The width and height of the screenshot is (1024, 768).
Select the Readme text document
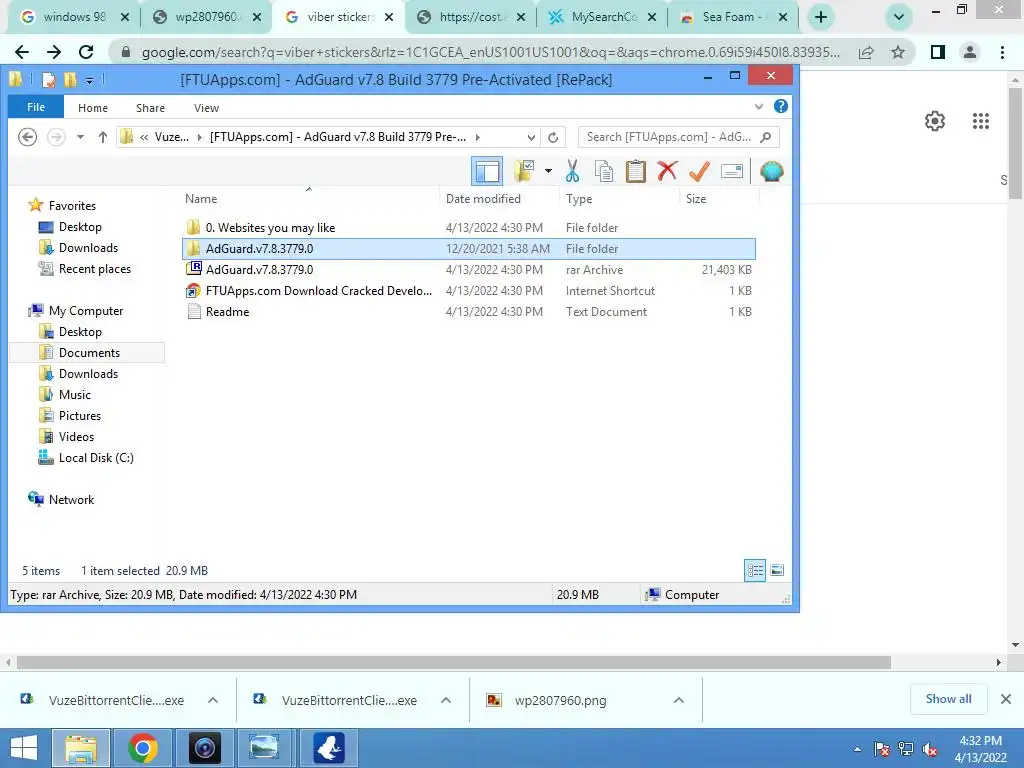468,312
